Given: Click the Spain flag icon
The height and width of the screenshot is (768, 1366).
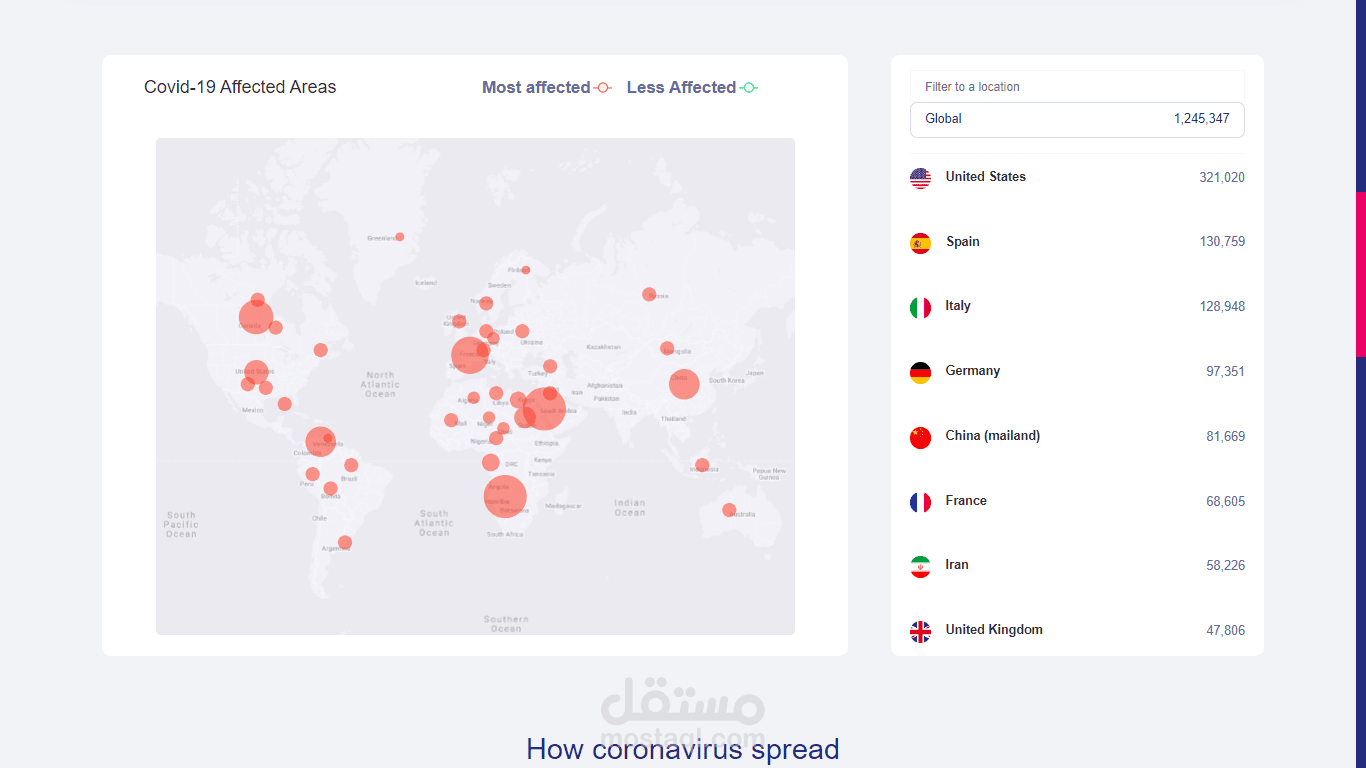Looking at the screenshot, I should pyautogui.click(x=920, y=243).
